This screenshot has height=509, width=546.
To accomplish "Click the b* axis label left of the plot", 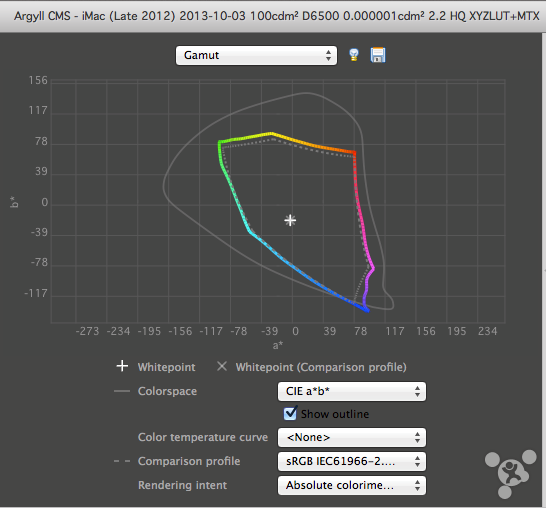I will [x=14, y=202].
